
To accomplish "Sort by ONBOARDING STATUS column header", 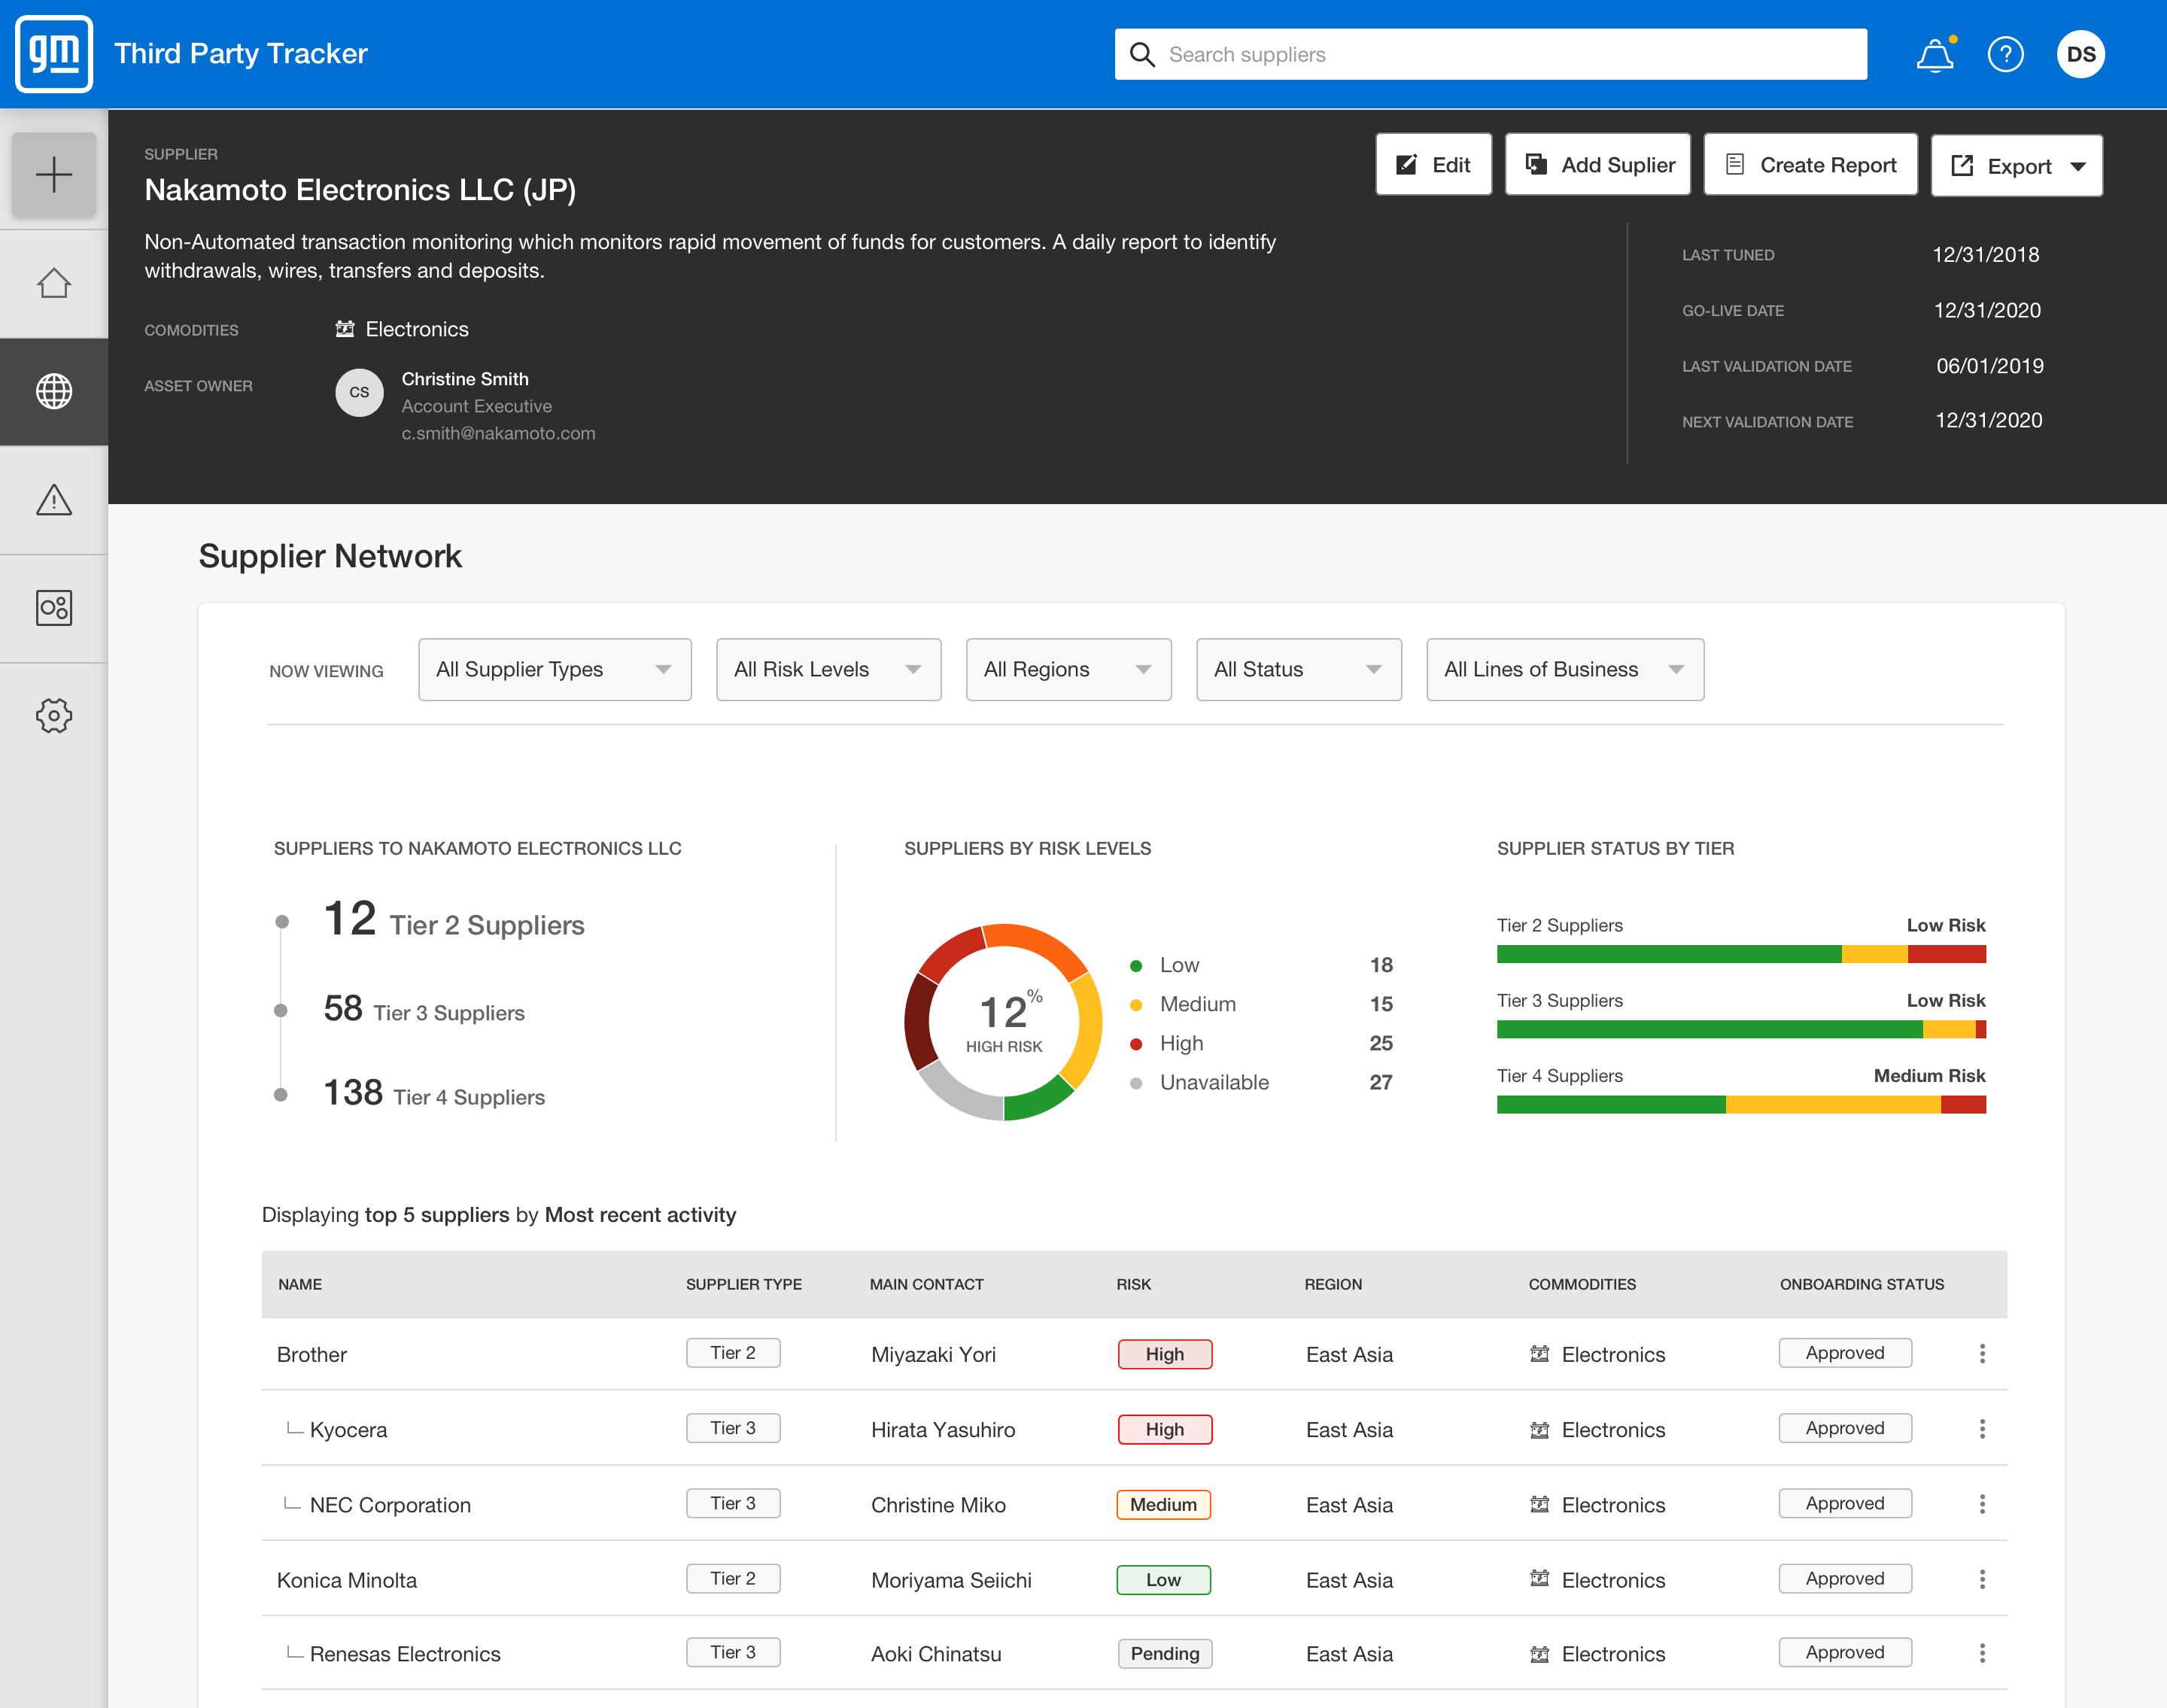I will (1862, 1284).
